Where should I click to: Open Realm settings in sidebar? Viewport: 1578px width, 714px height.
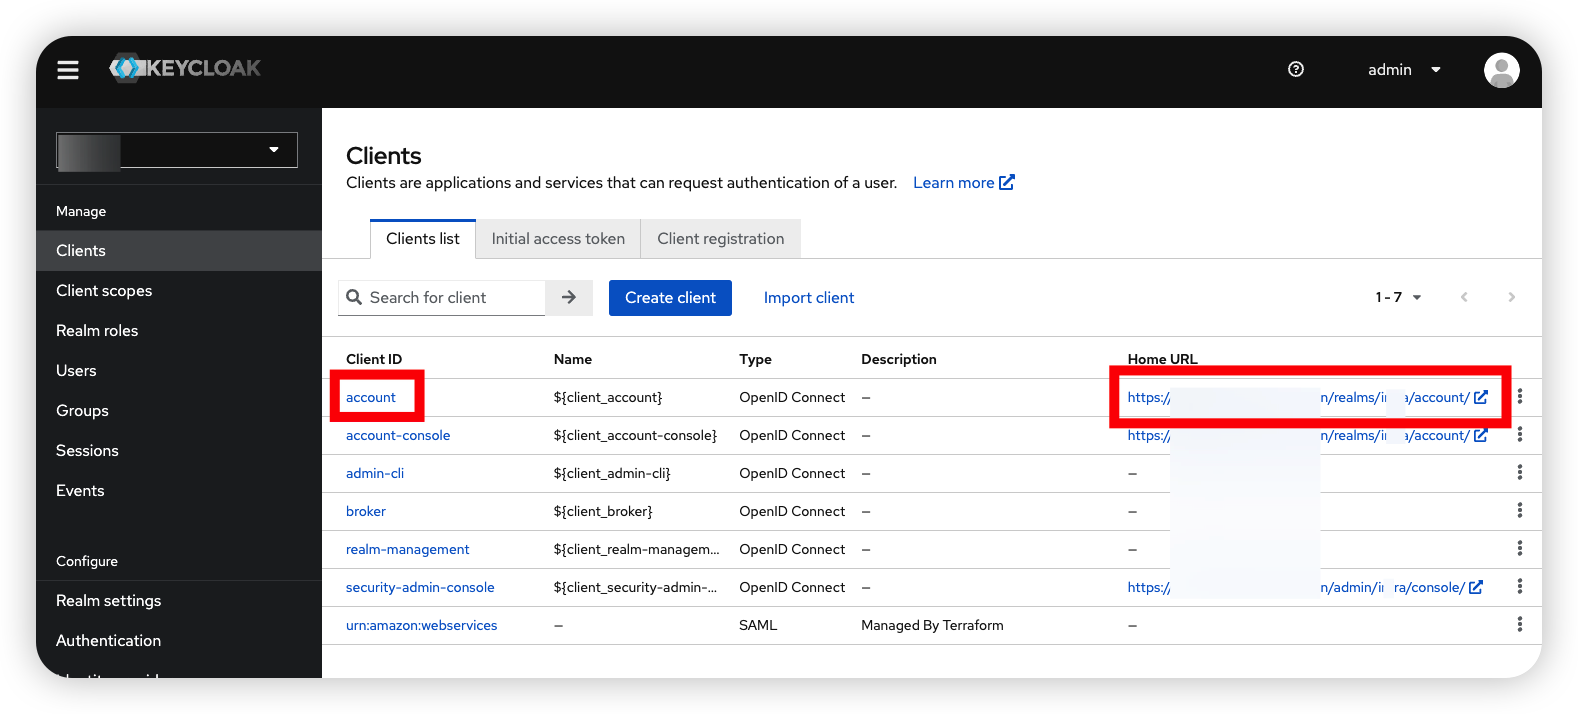pos(179,601)
